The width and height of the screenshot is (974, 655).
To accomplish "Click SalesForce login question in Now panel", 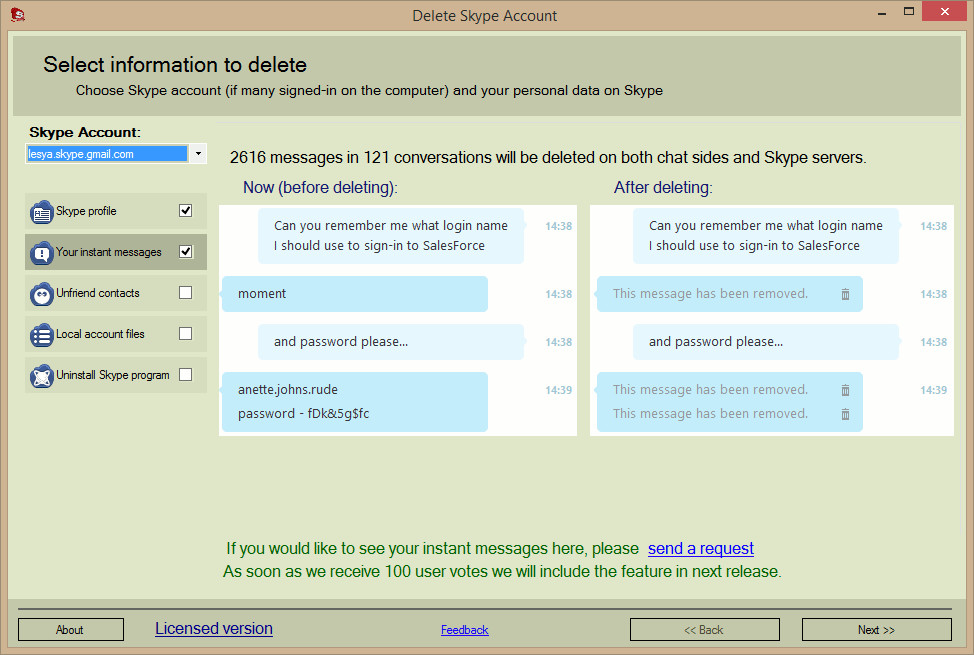I will tap(391, 236).
